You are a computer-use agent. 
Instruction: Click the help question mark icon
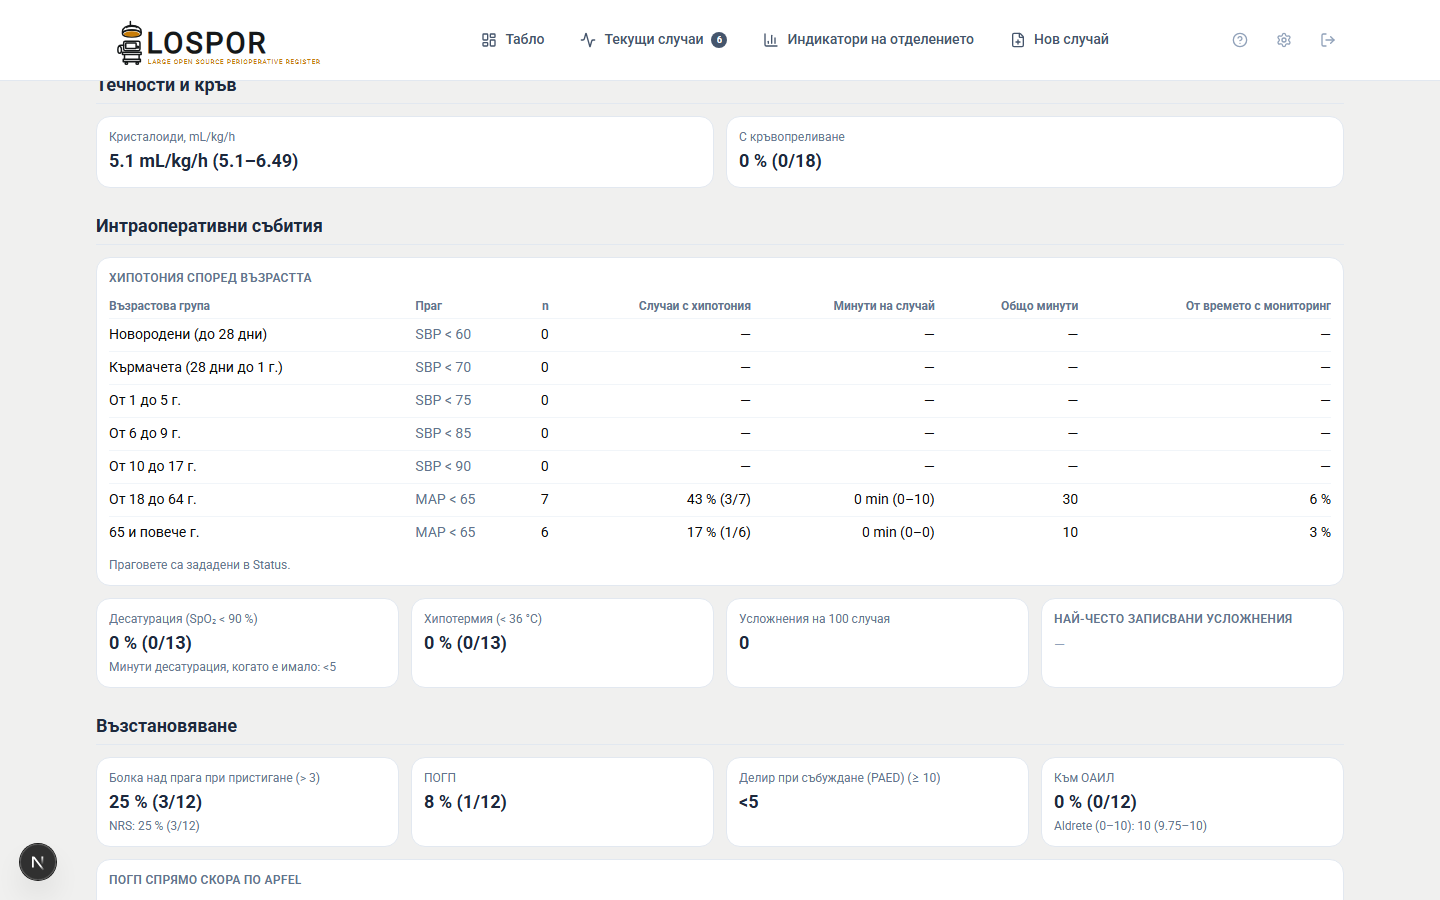(1240, 40)
